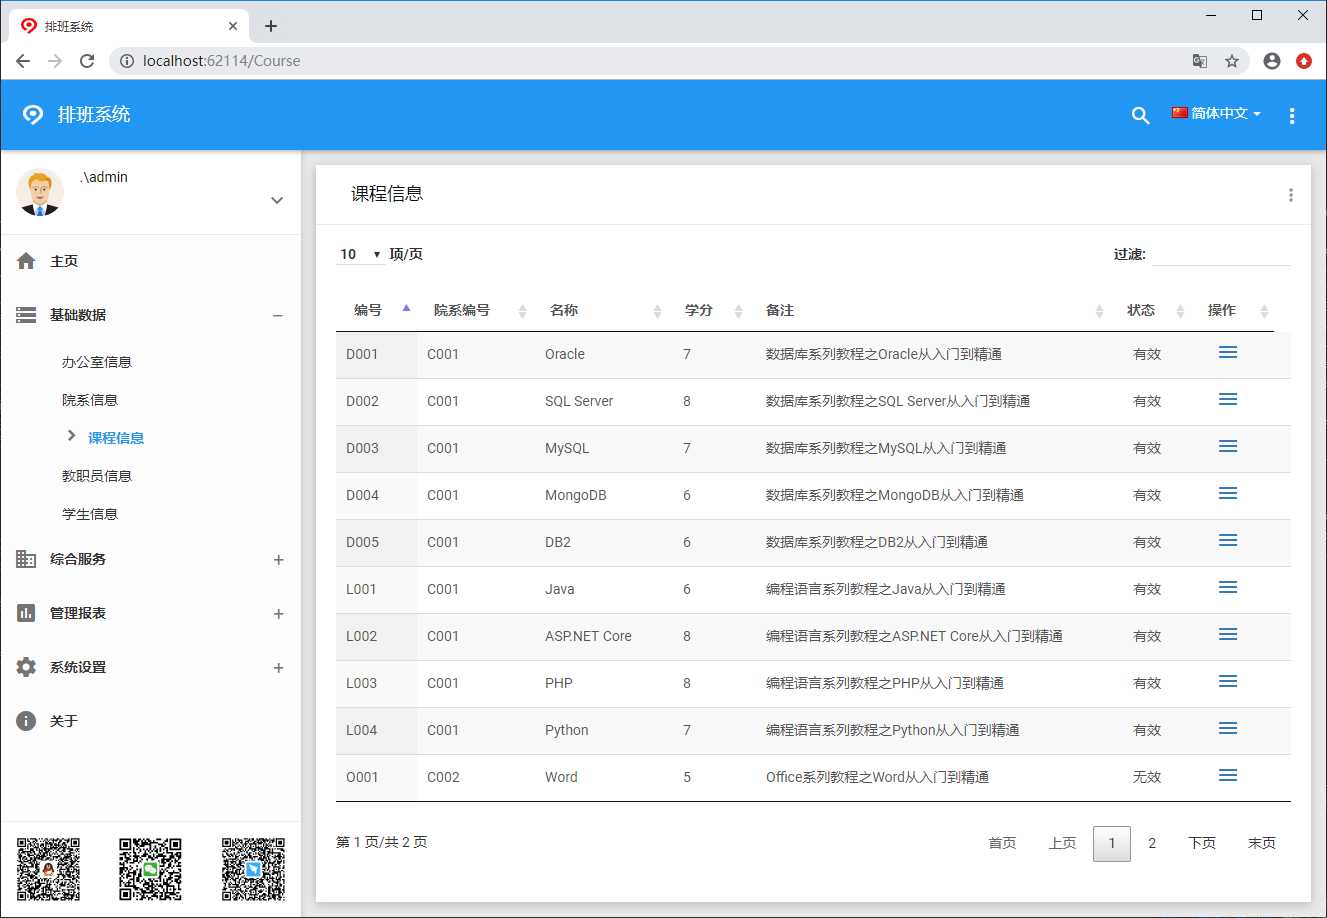This screenshot has height=918, width=1327.
Task: Open action menu for row L003
Action: (x=1228, y=682)
